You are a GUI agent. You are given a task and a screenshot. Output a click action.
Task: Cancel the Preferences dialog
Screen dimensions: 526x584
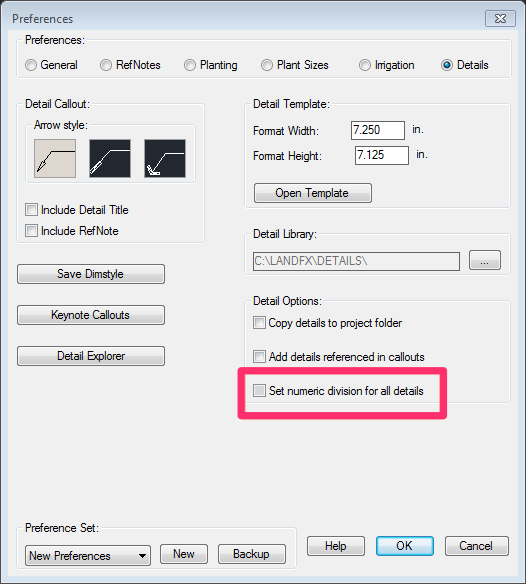point(476,546)
